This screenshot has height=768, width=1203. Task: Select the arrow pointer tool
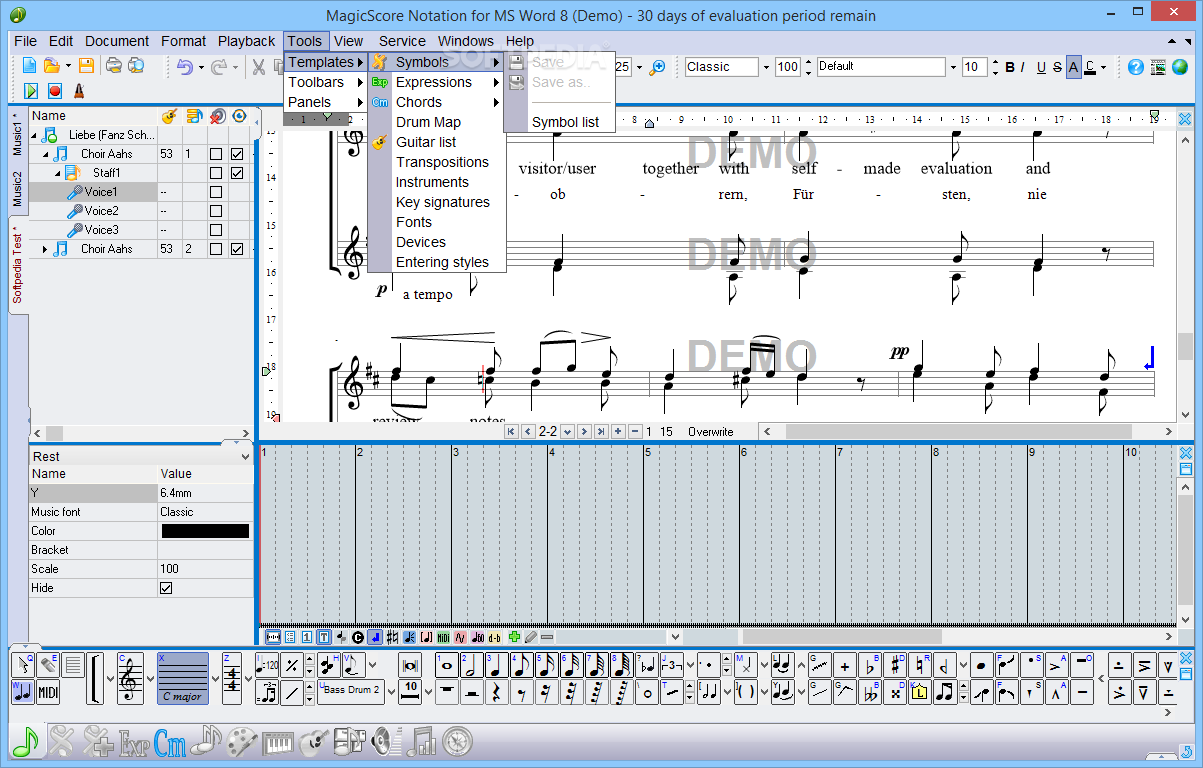[x=22, y=665]
